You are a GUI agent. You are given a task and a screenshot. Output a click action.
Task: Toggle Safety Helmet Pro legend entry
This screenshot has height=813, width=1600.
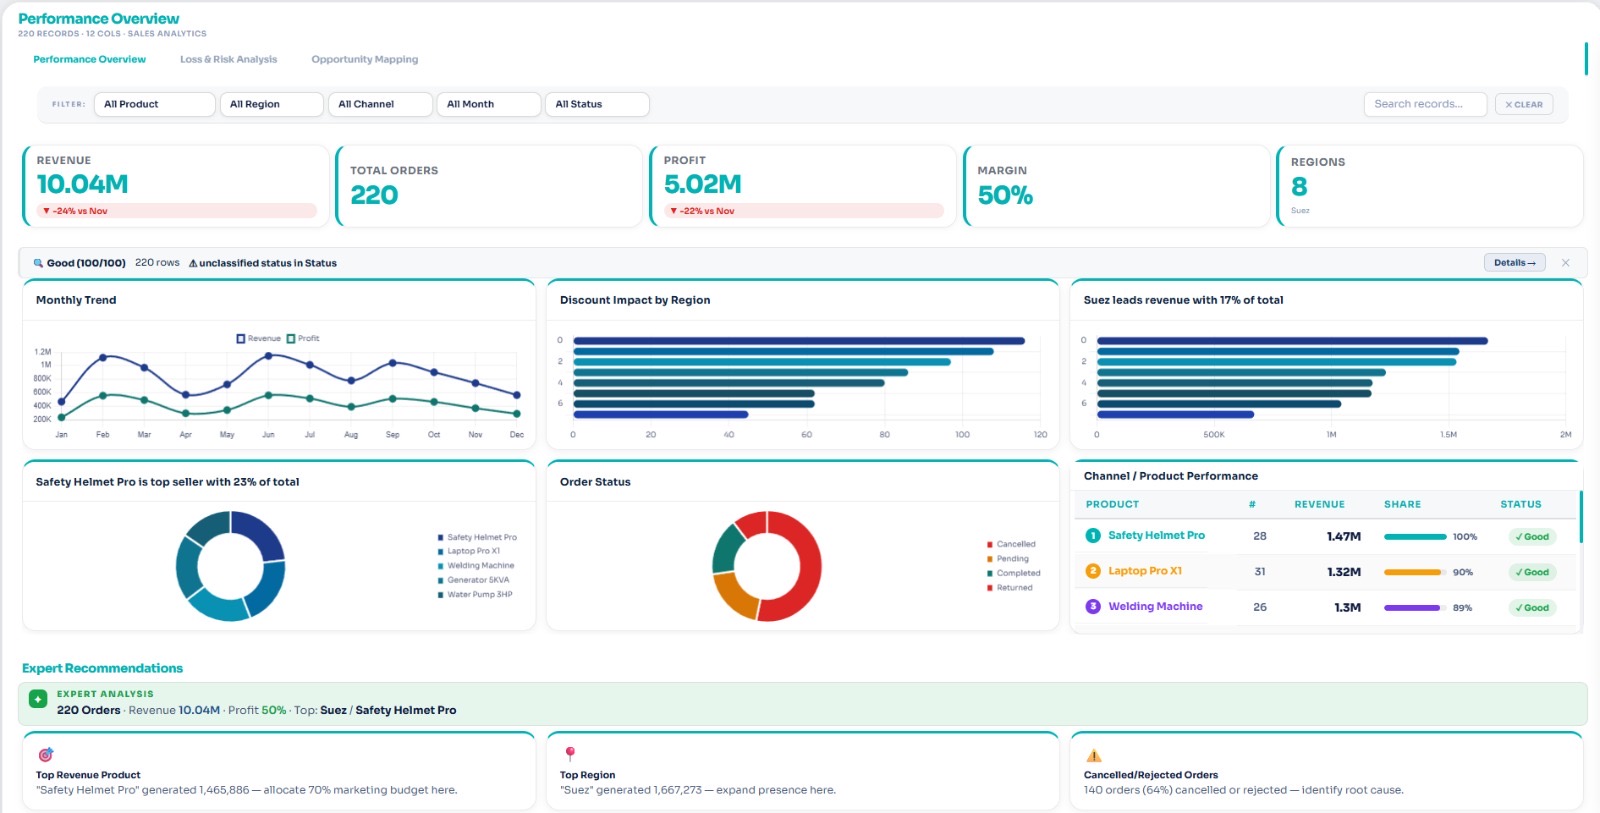pyautogui.click(x=477, y=537)
